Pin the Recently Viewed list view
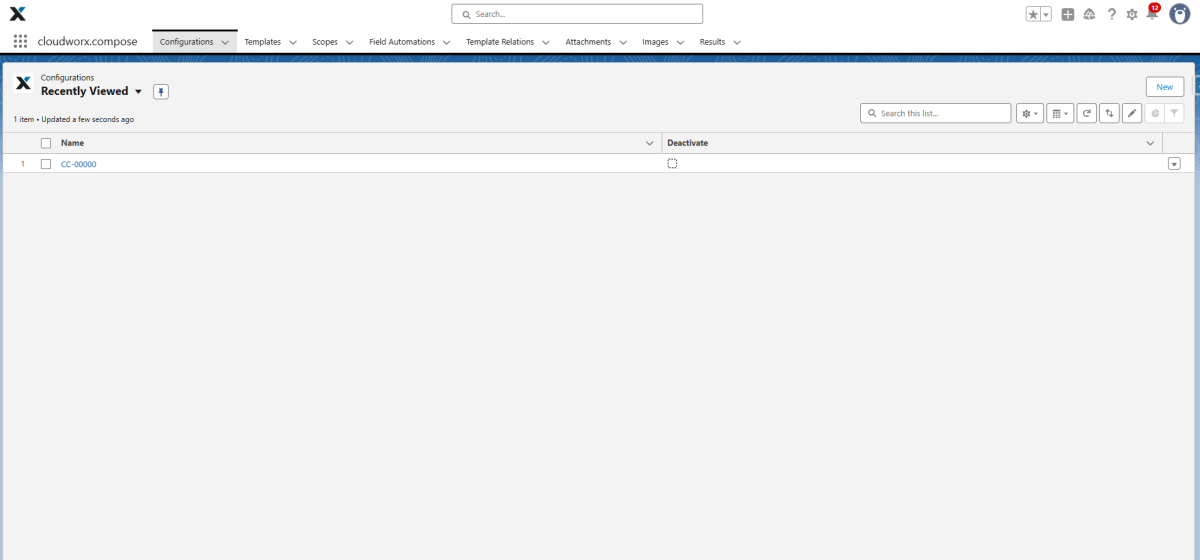Screen dimensions: 1200x560 pos(161,92)
